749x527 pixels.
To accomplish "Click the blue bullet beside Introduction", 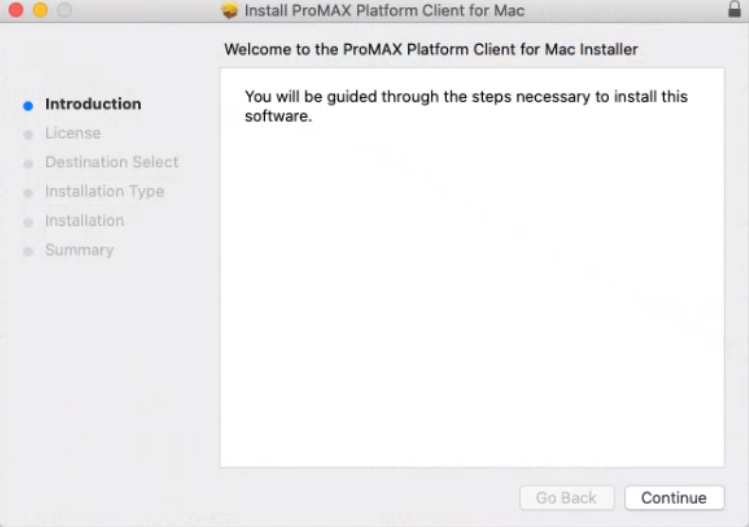I will (x=28, y=106).
